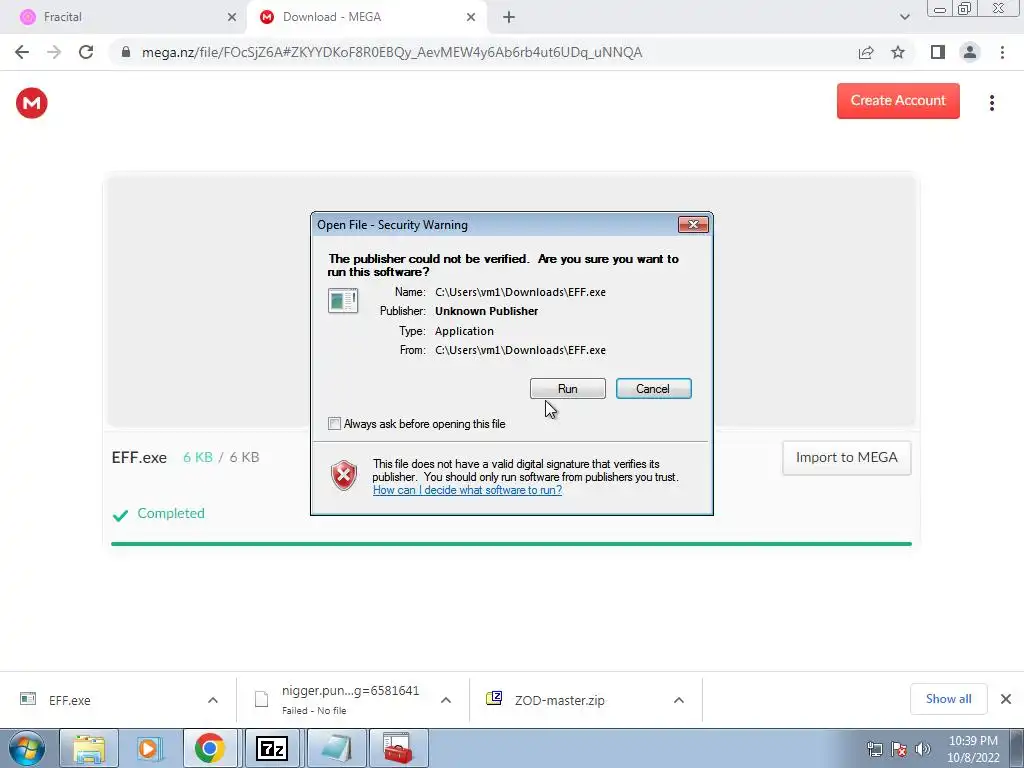
Task: Bookmark this page with star icon
Action: tap(898, 52)
